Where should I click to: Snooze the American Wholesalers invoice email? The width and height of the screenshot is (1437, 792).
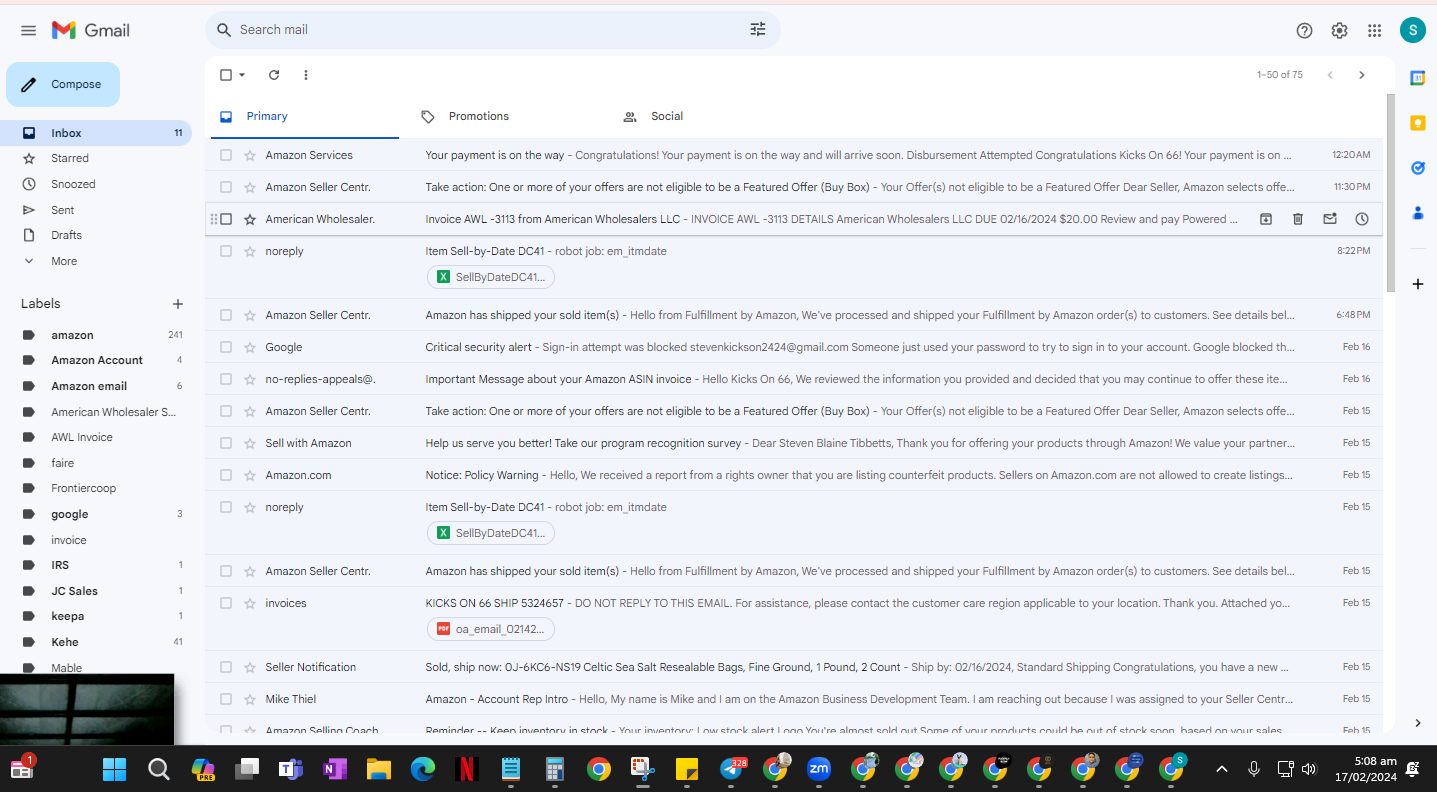tap(1361, 219)
